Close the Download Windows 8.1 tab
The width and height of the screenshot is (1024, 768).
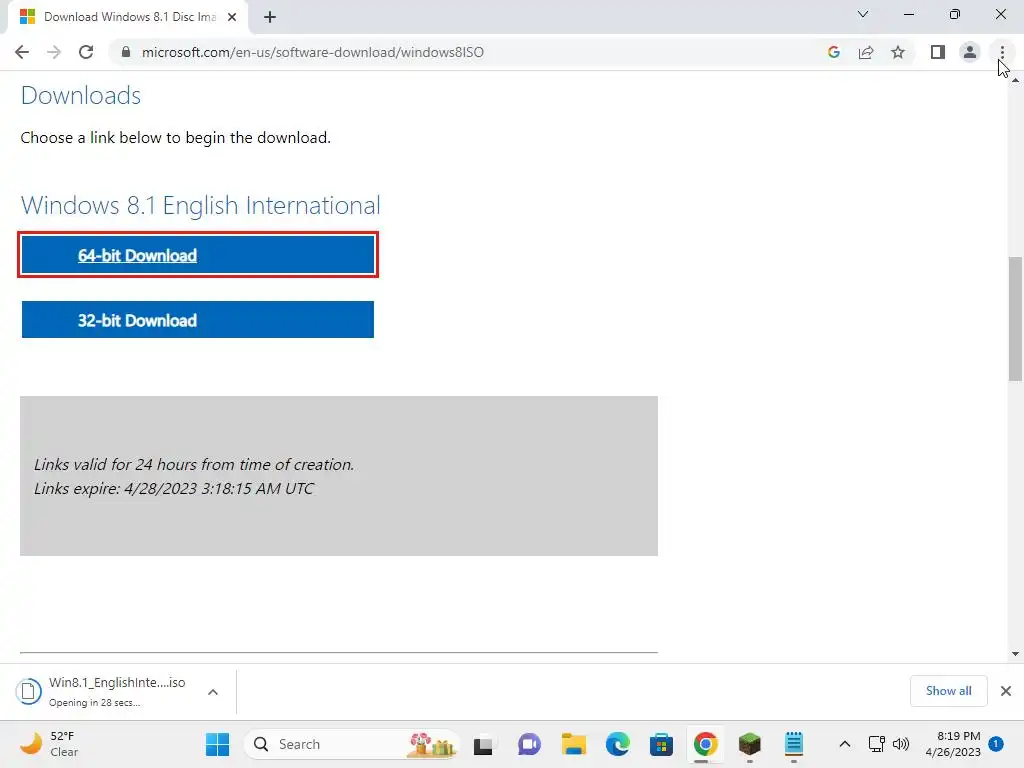[x=232, y=17]
